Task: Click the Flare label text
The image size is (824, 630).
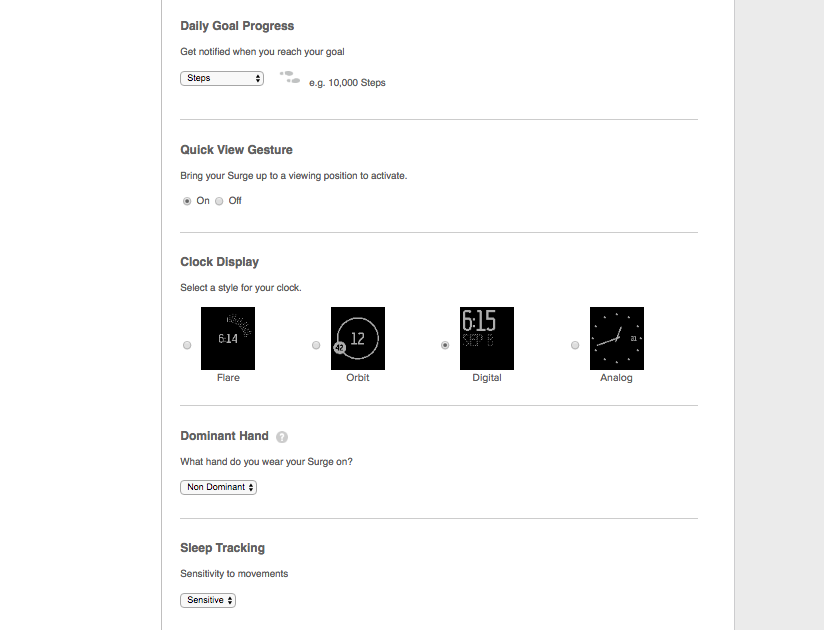Action: point(228,378)
